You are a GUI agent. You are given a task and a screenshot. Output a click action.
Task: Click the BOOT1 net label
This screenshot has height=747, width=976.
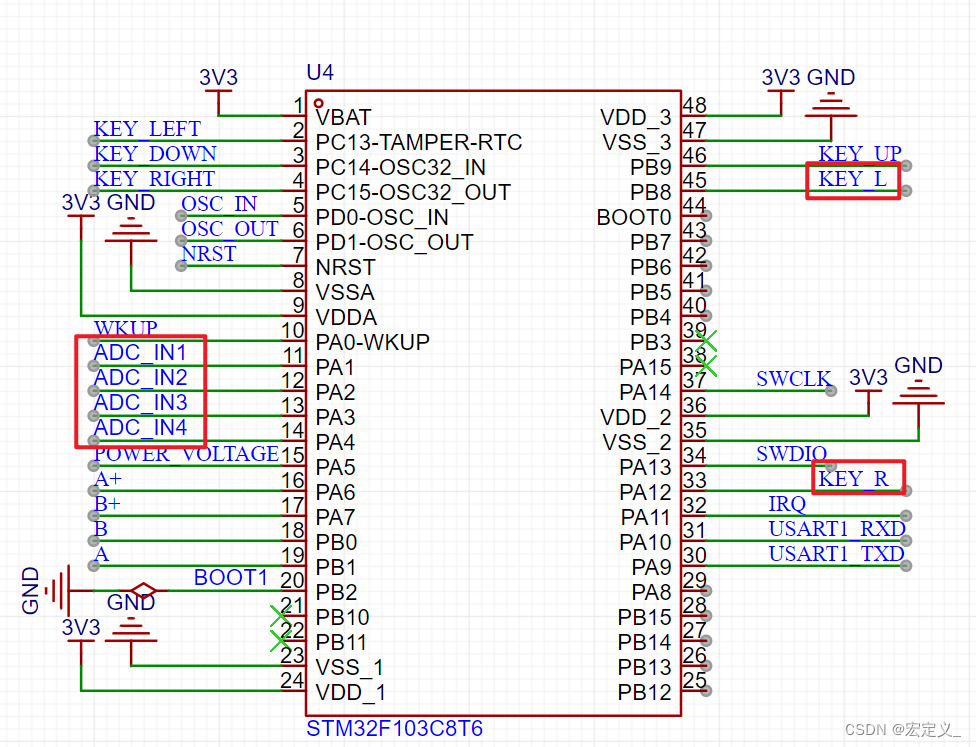(x=230, y=578)
